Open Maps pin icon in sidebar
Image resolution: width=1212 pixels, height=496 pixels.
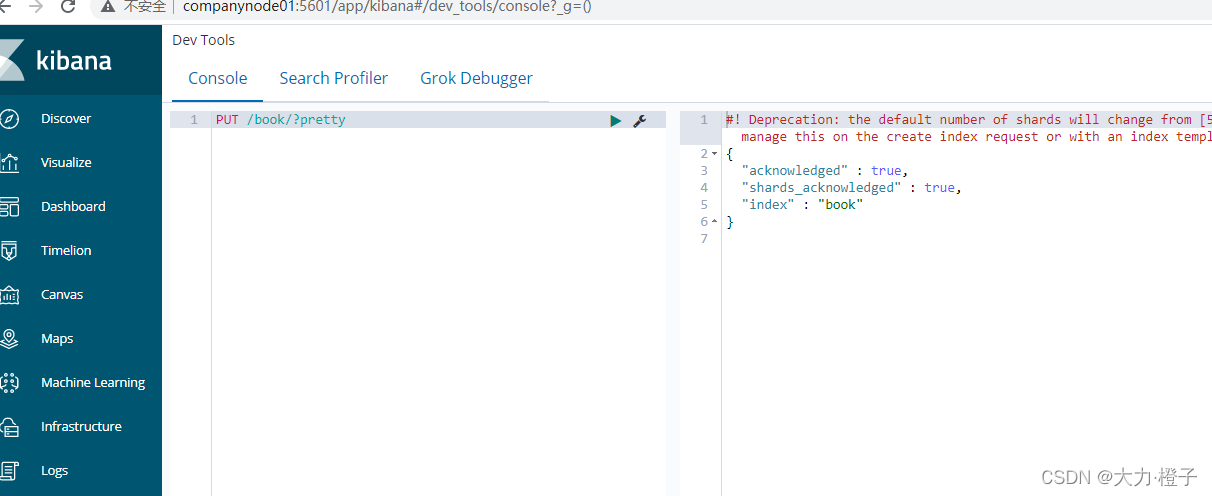point(9,339)
